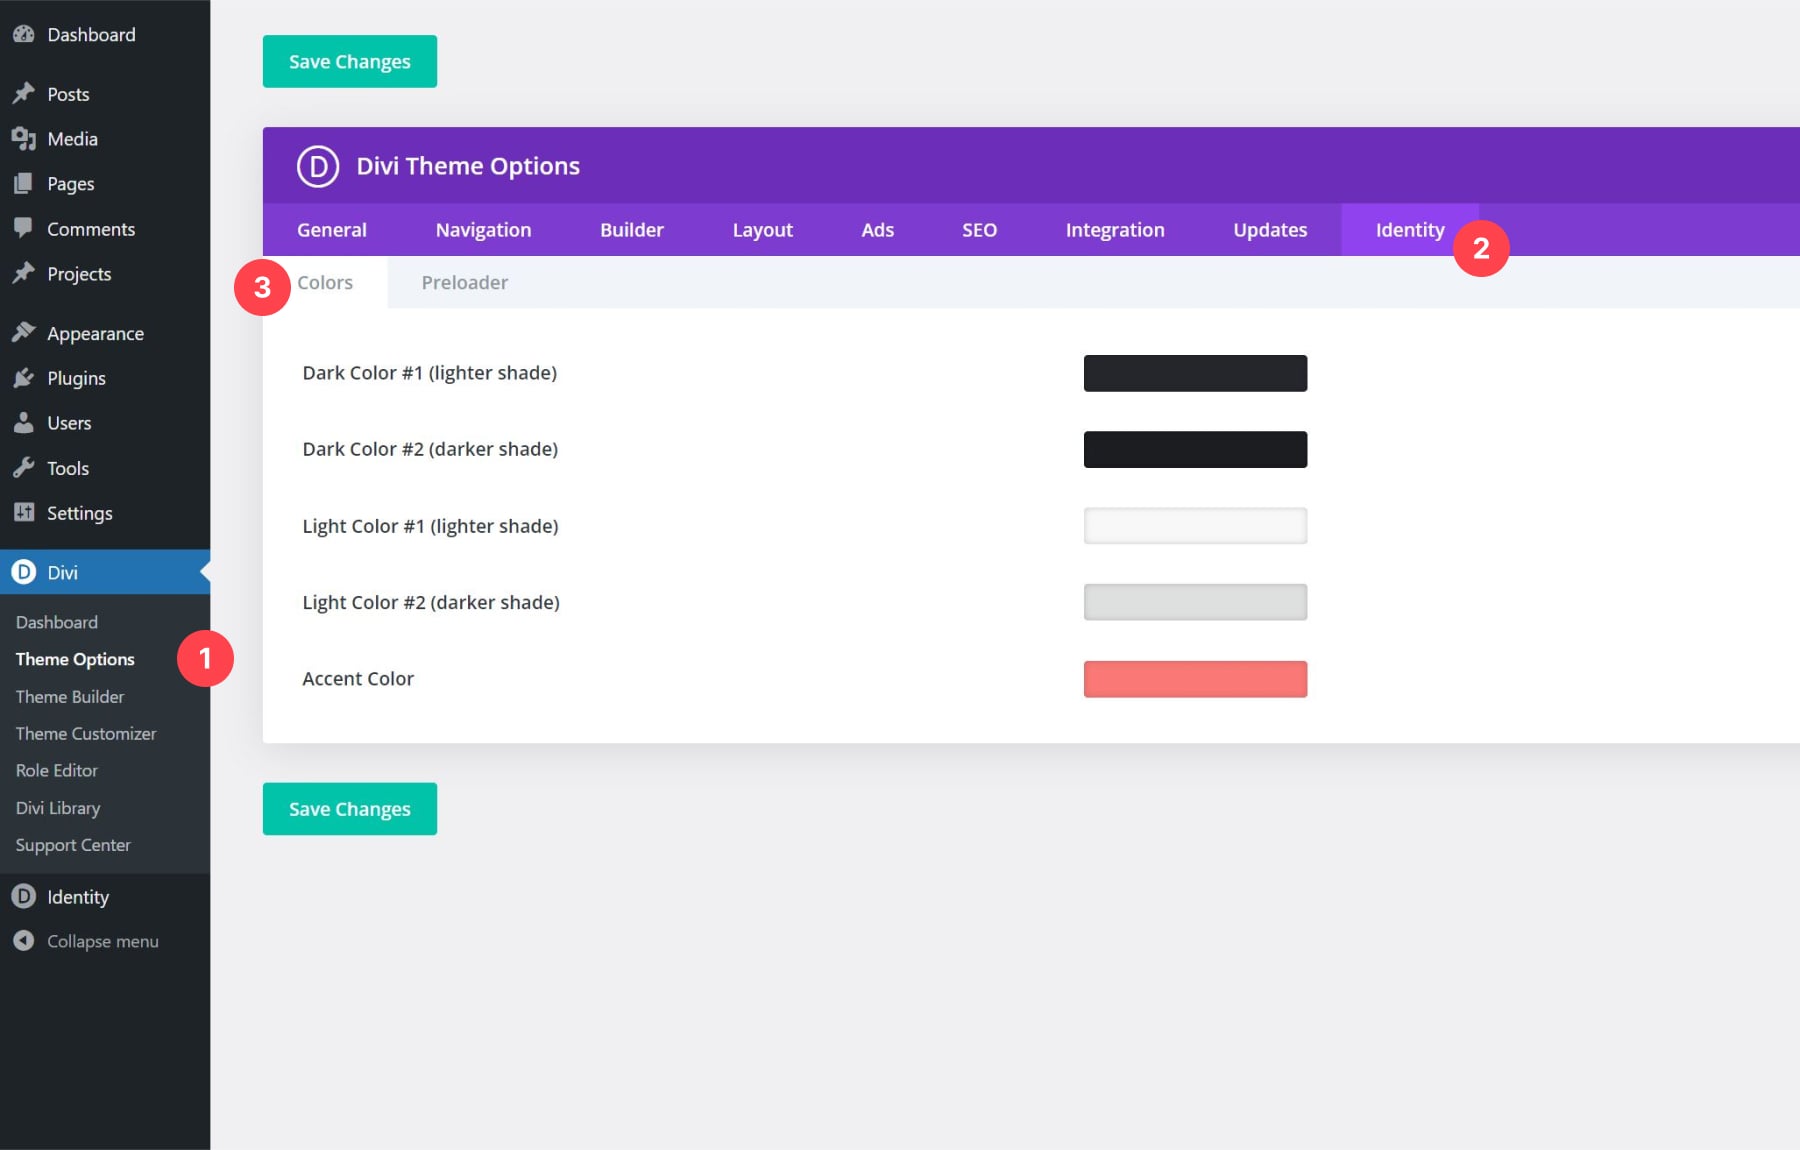Click the Plugins plug icon

[24, 378]
